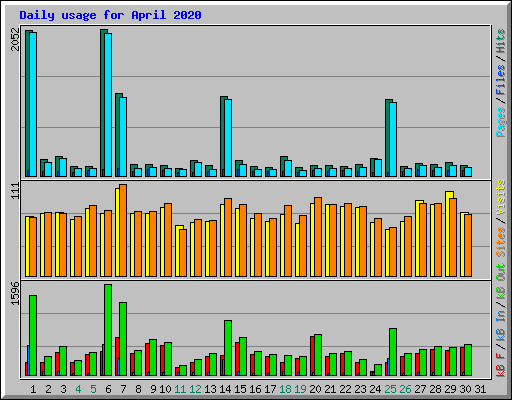Click day label 20 on the x-axis
The image size is (512, 400).
[315, 389]
